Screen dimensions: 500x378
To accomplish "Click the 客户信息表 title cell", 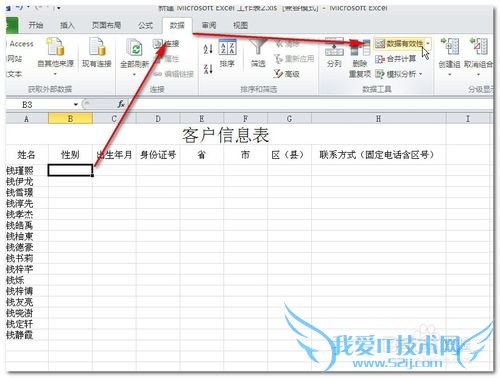I will click(225, 135).
